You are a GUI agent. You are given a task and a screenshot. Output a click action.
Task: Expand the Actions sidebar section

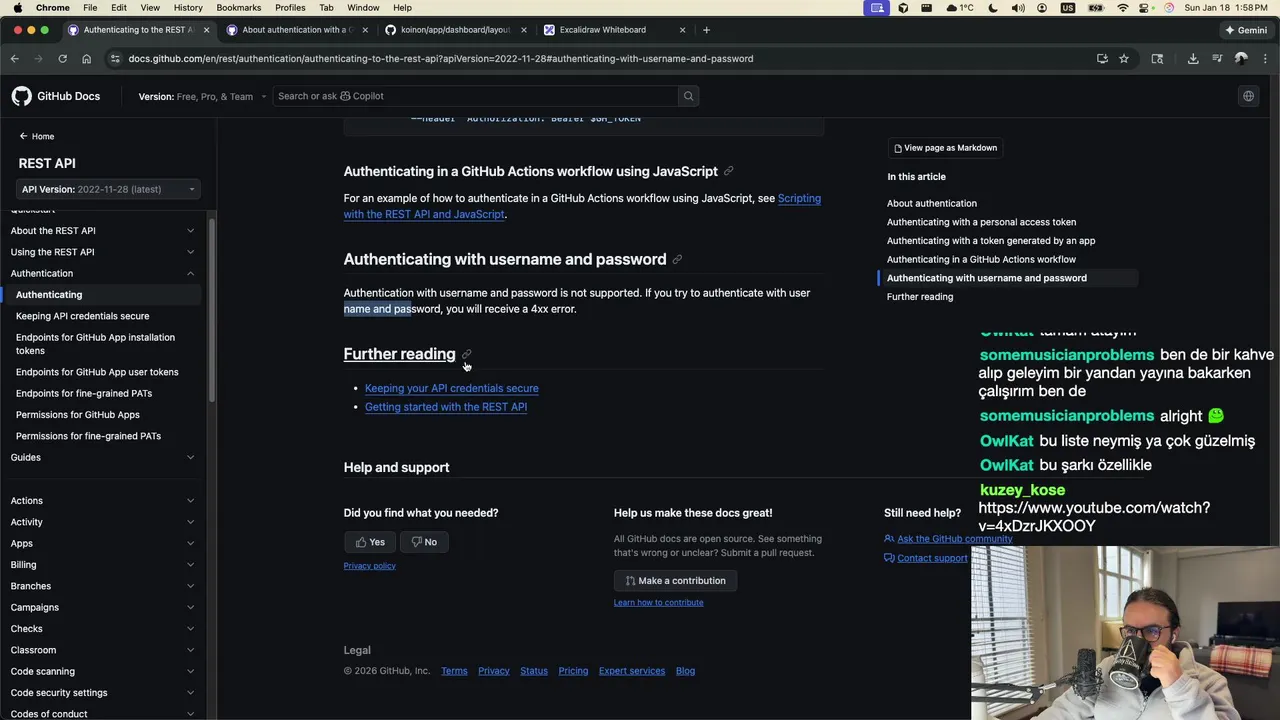click(x=103, y=501)
